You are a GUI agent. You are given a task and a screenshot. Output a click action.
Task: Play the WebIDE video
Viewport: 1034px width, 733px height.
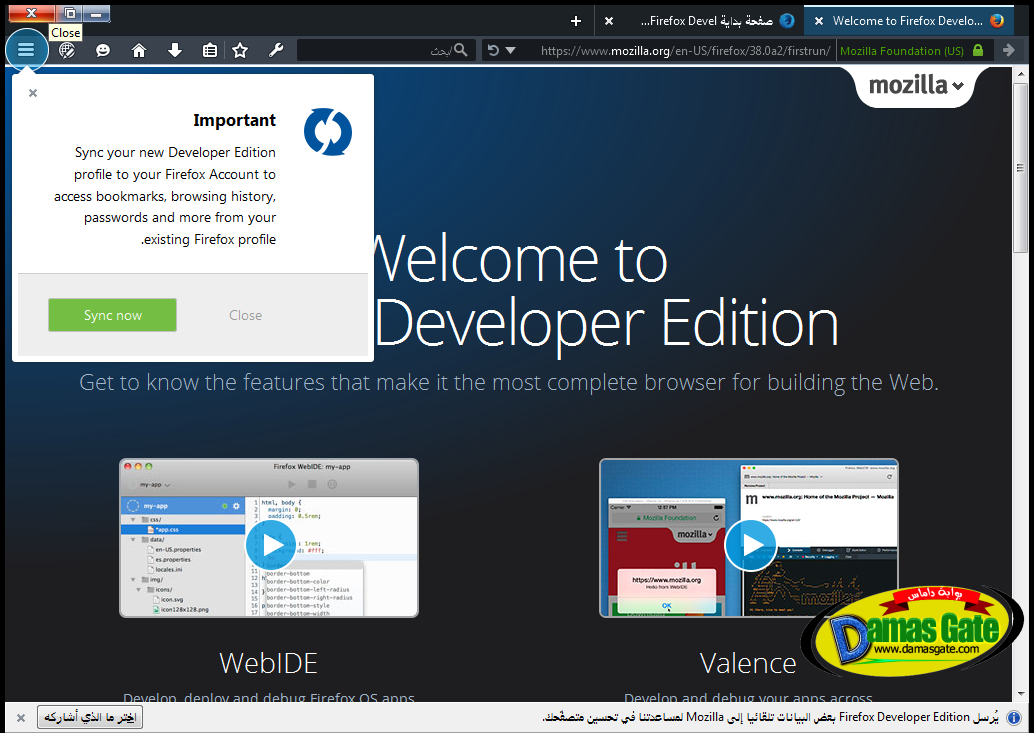[x=270, y=545]
